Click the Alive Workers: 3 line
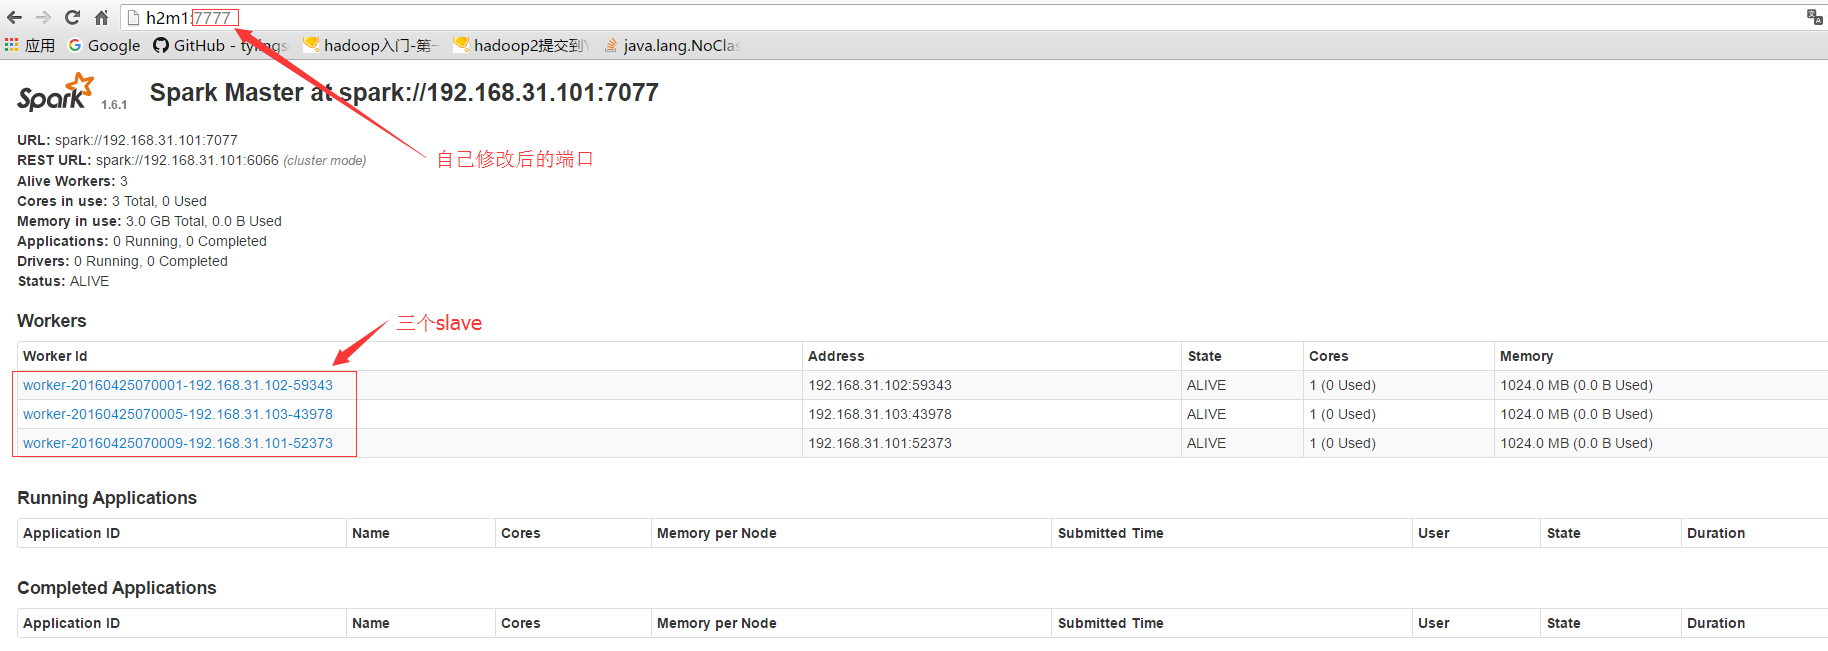Image resolution: width=1828 pixels, height=651 pixels. tap(72, 181)
